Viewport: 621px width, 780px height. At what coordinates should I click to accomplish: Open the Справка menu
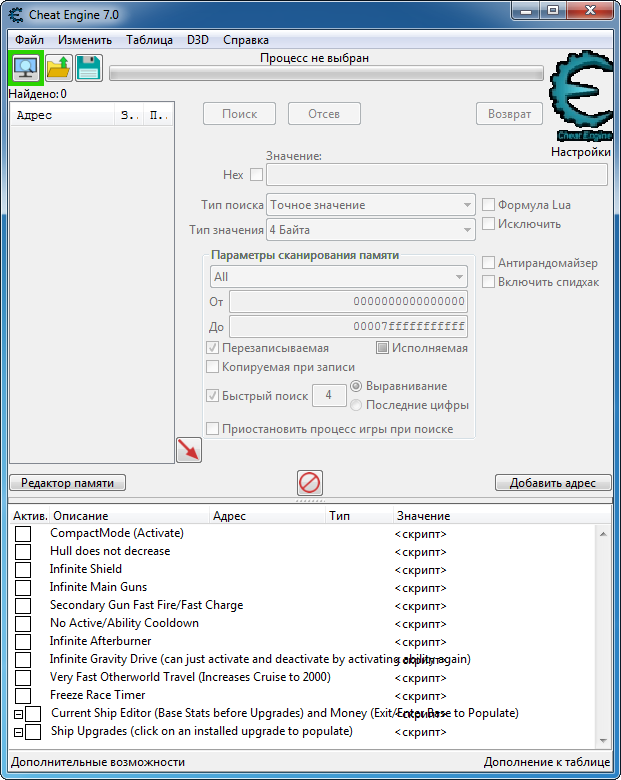(246, 40)
